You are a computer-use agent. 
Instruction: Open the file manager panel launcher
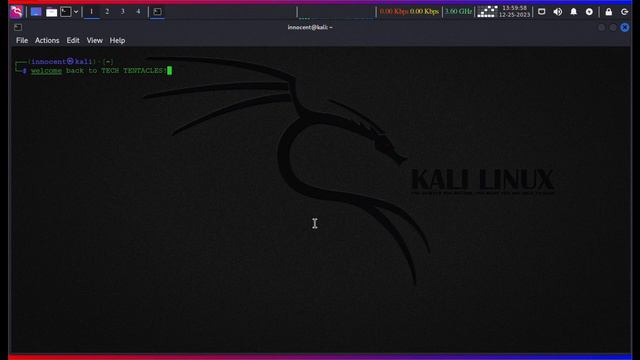tap(51, 12)
